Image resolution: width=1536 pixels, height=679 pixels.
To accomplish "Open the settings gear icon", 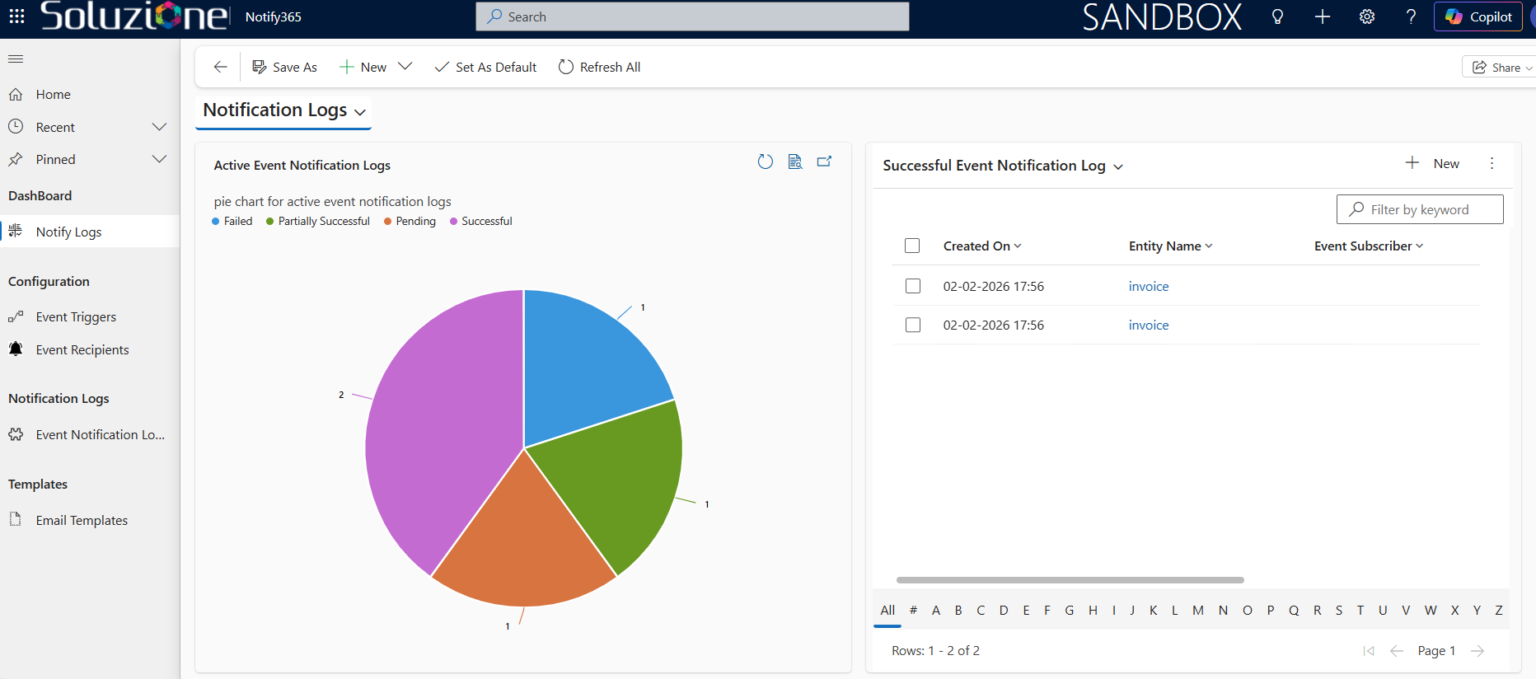I will tap(1367, 17).
